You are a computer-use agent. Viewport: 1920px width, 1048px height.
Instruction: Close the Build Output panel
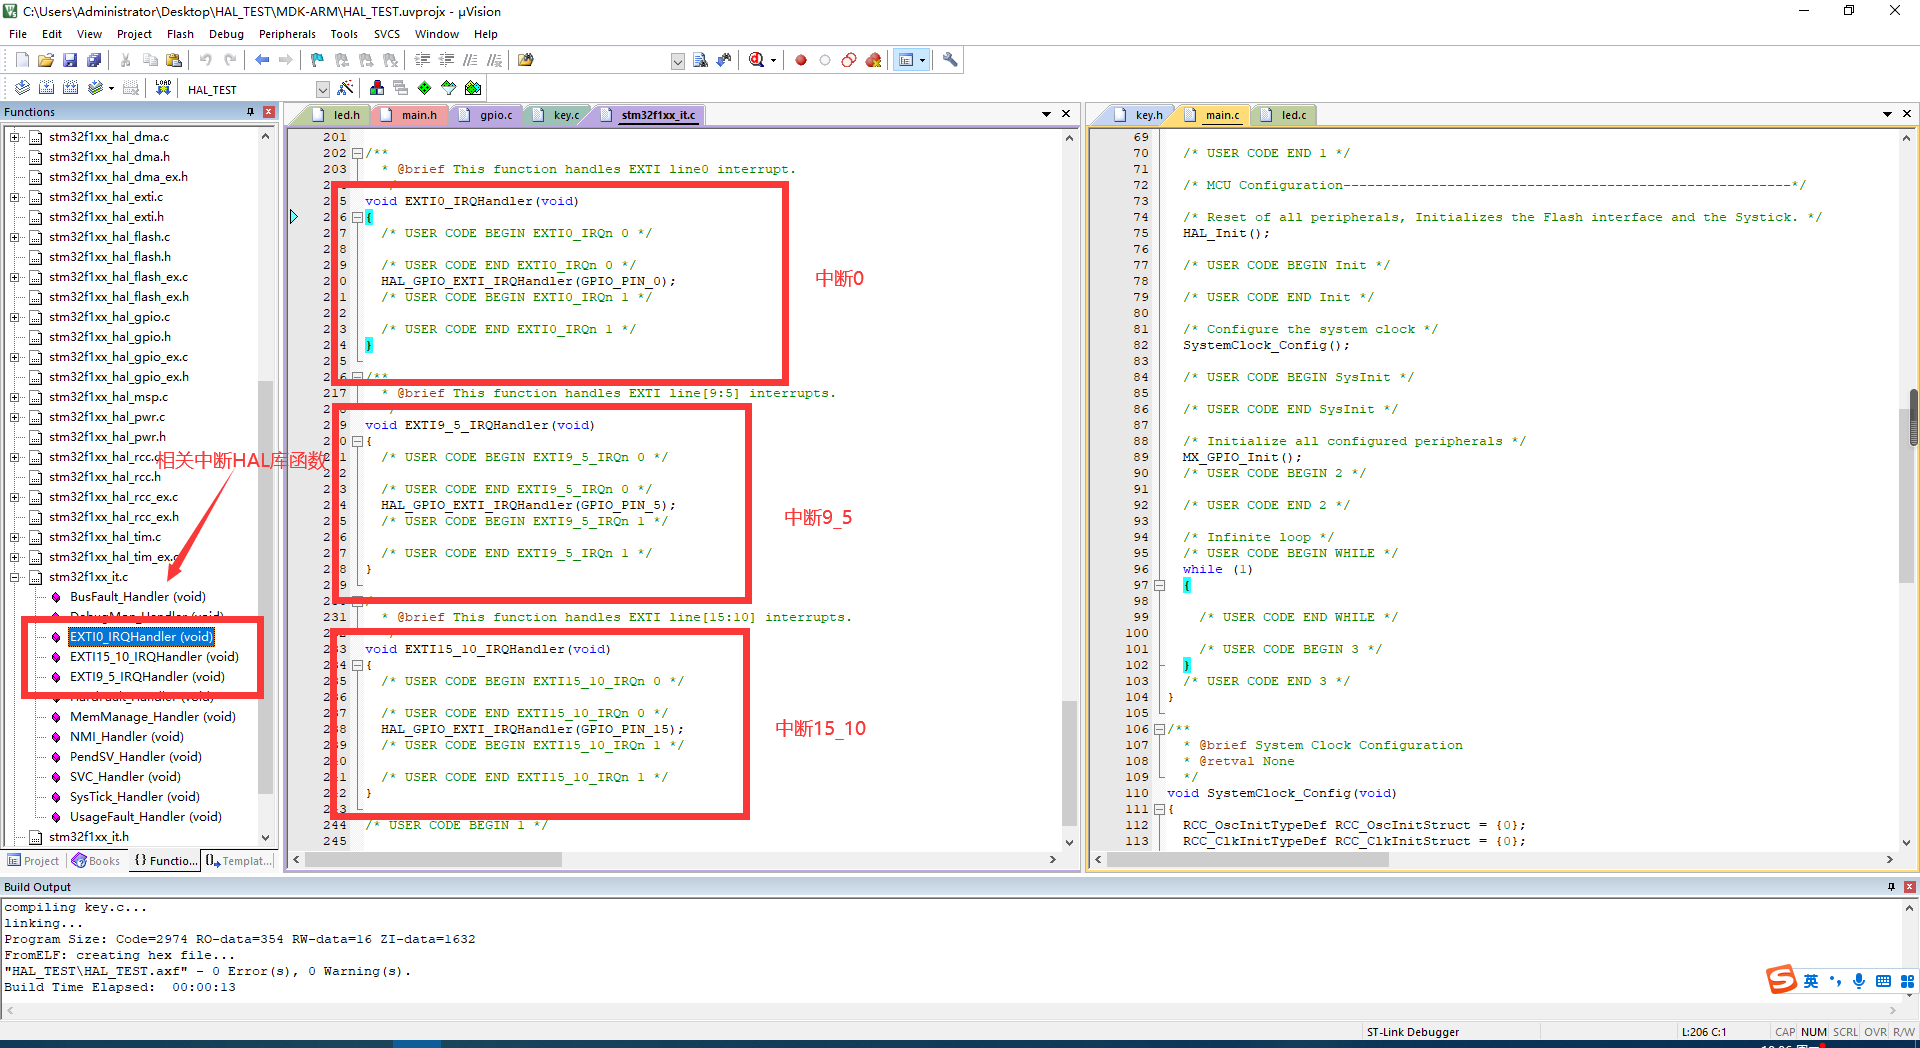[1909, 887]
